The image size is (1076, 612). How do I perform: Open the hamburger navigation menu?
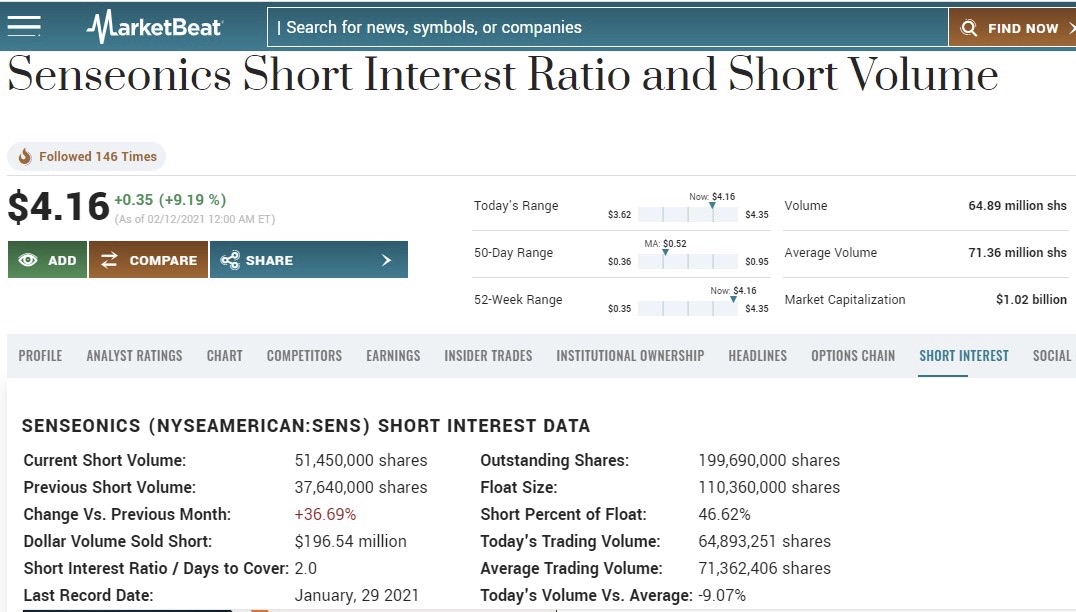(x=24, y=26)
